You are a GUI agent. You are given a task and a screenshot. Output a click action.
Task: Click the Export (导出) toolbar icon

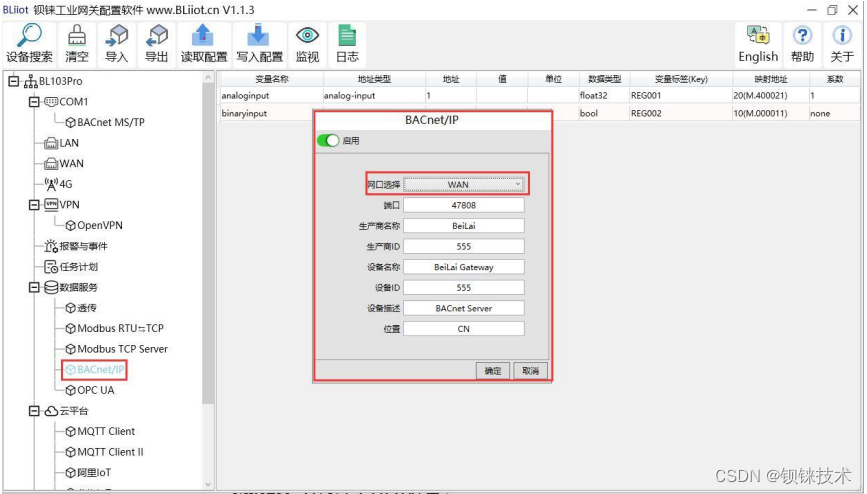156,36
